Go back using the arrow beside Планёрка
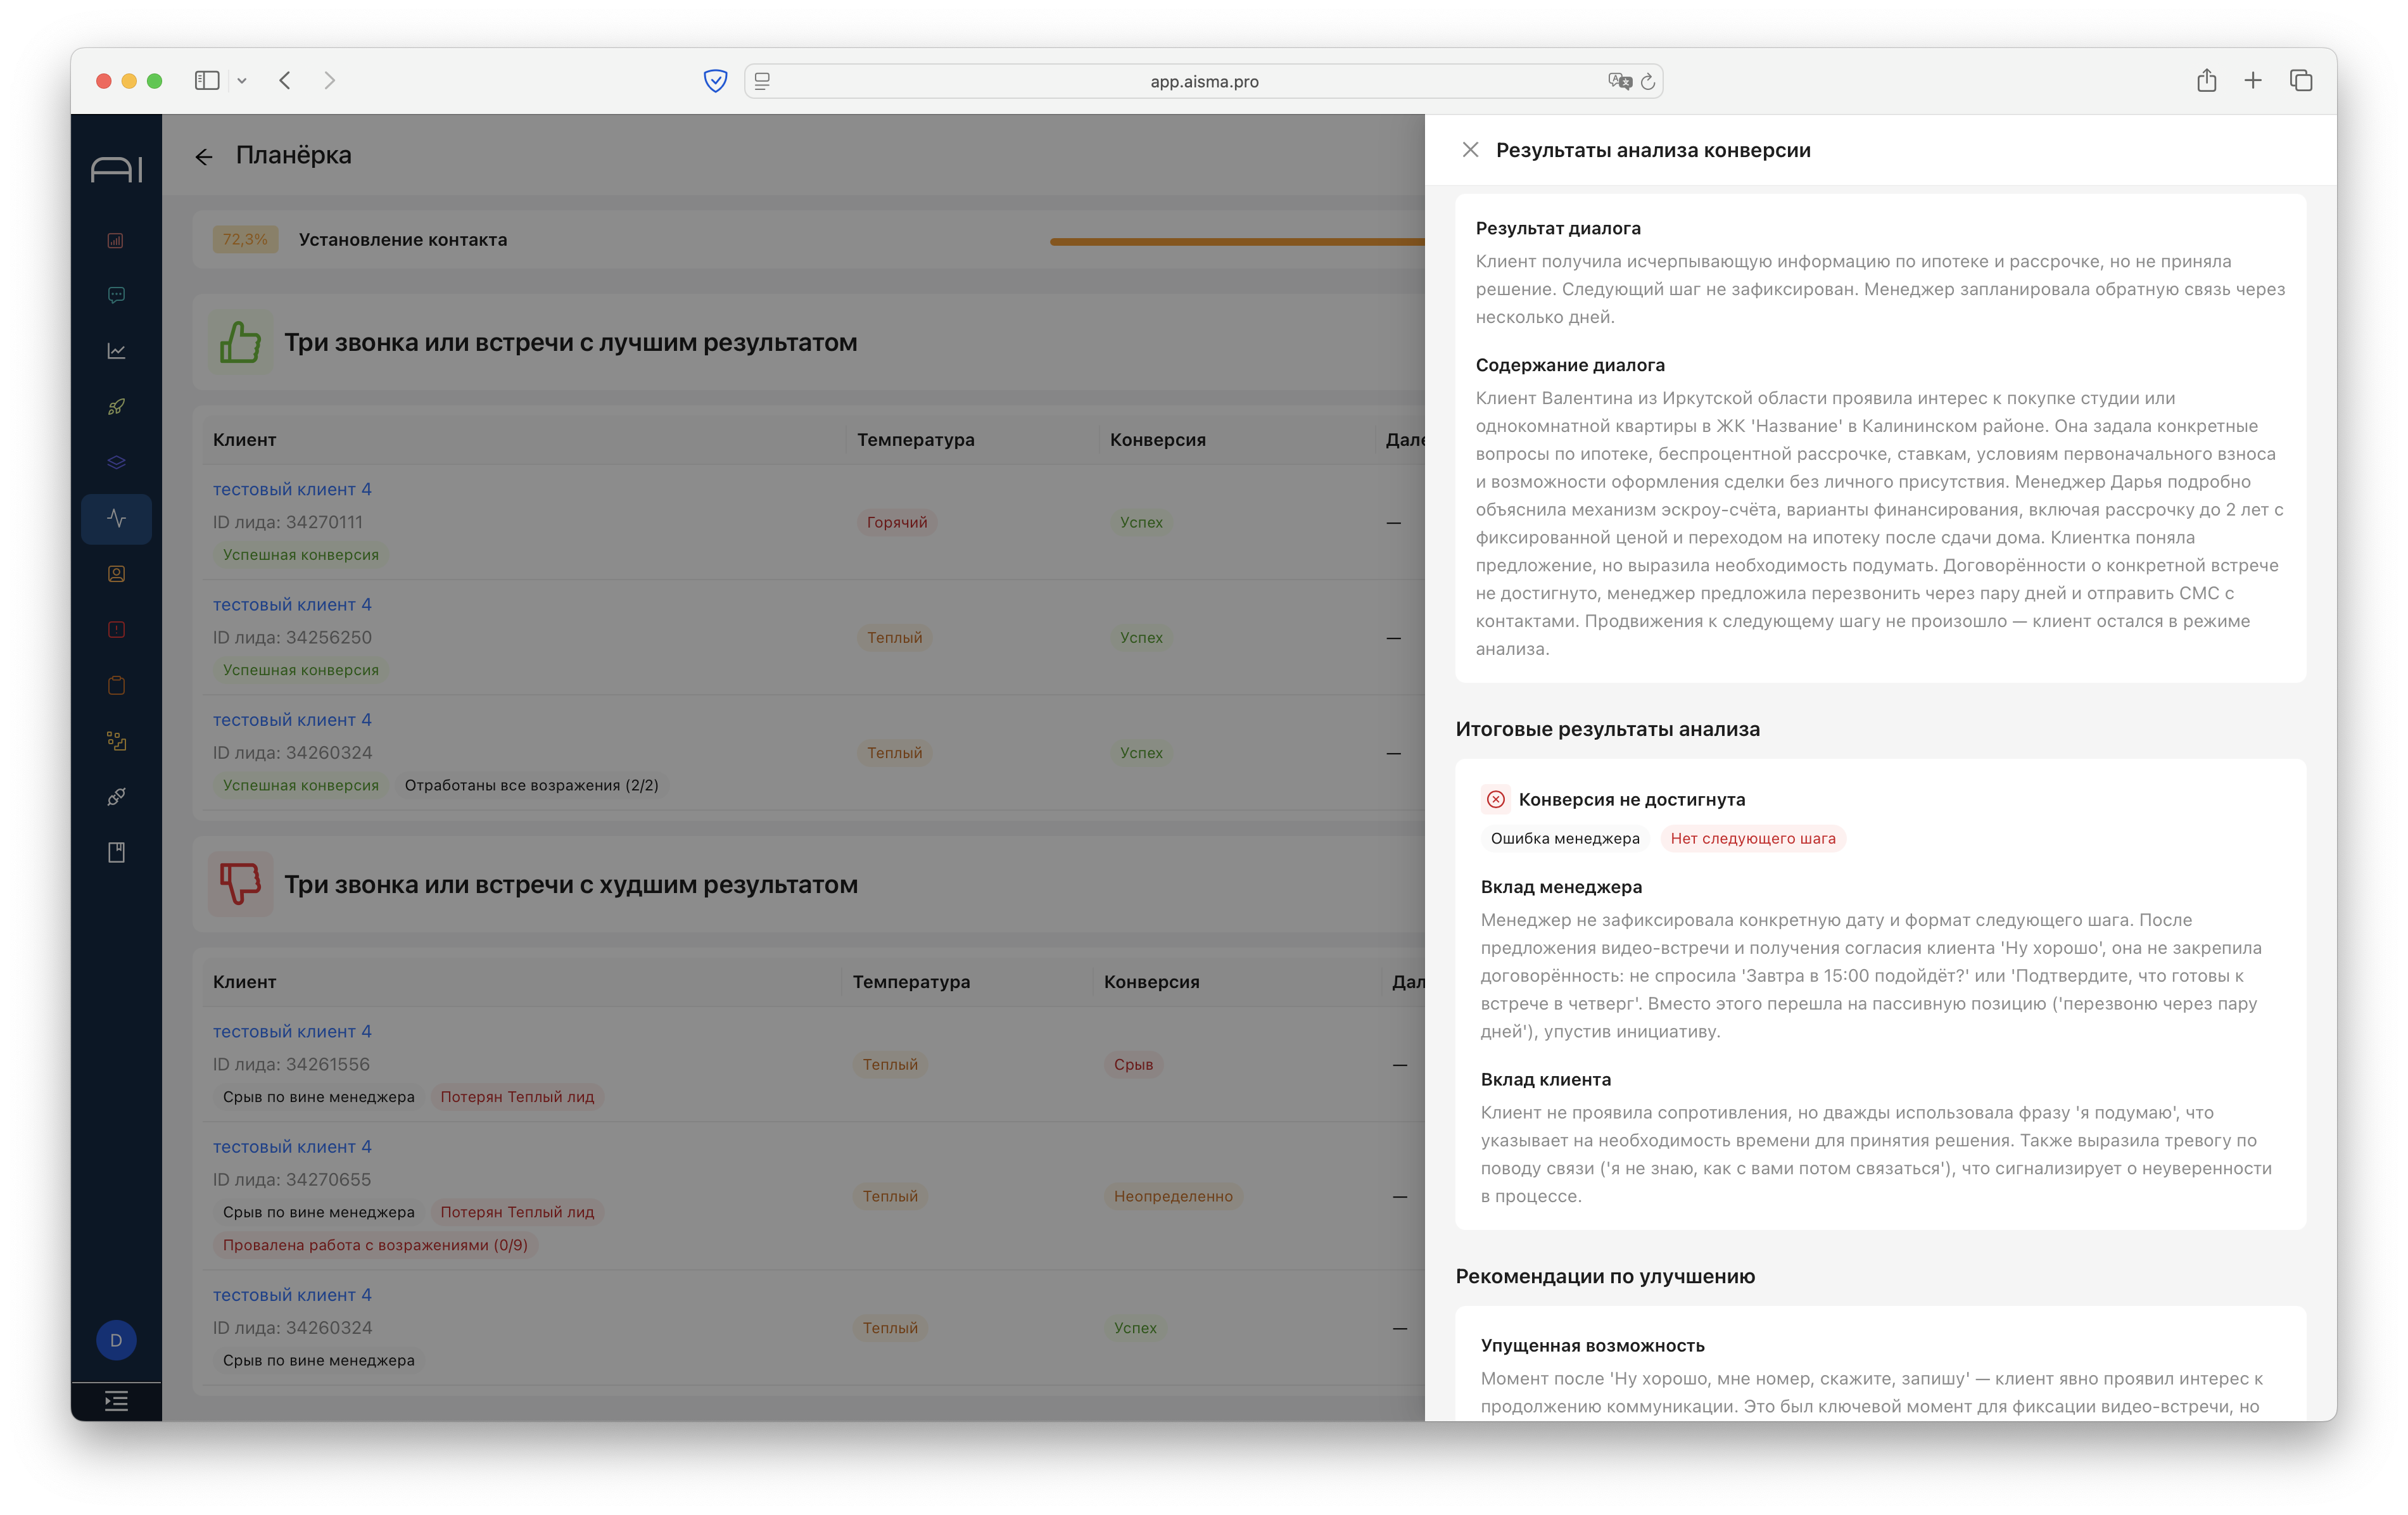 point(204,156)
